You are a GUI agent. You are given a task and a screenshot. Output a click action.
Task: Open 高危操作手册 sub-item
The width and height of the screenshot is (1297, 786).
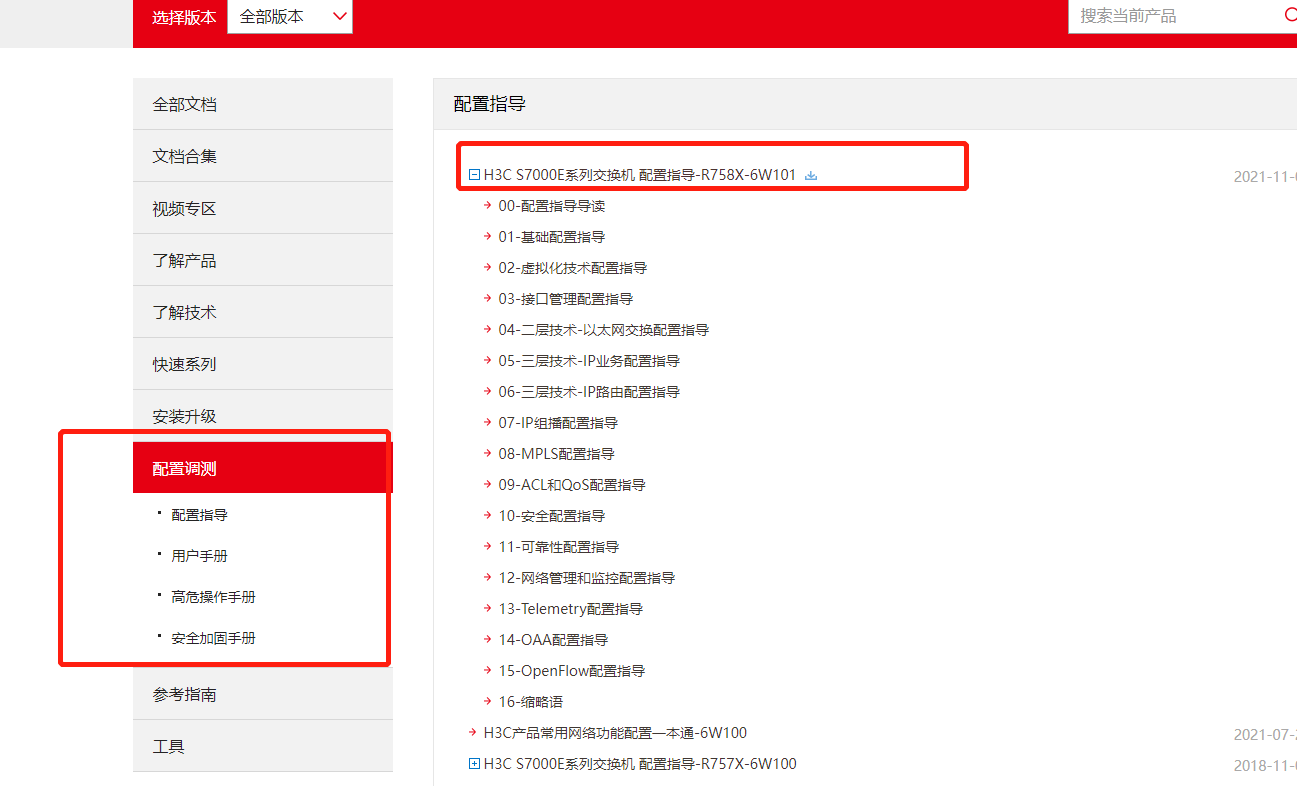[214, 597]
